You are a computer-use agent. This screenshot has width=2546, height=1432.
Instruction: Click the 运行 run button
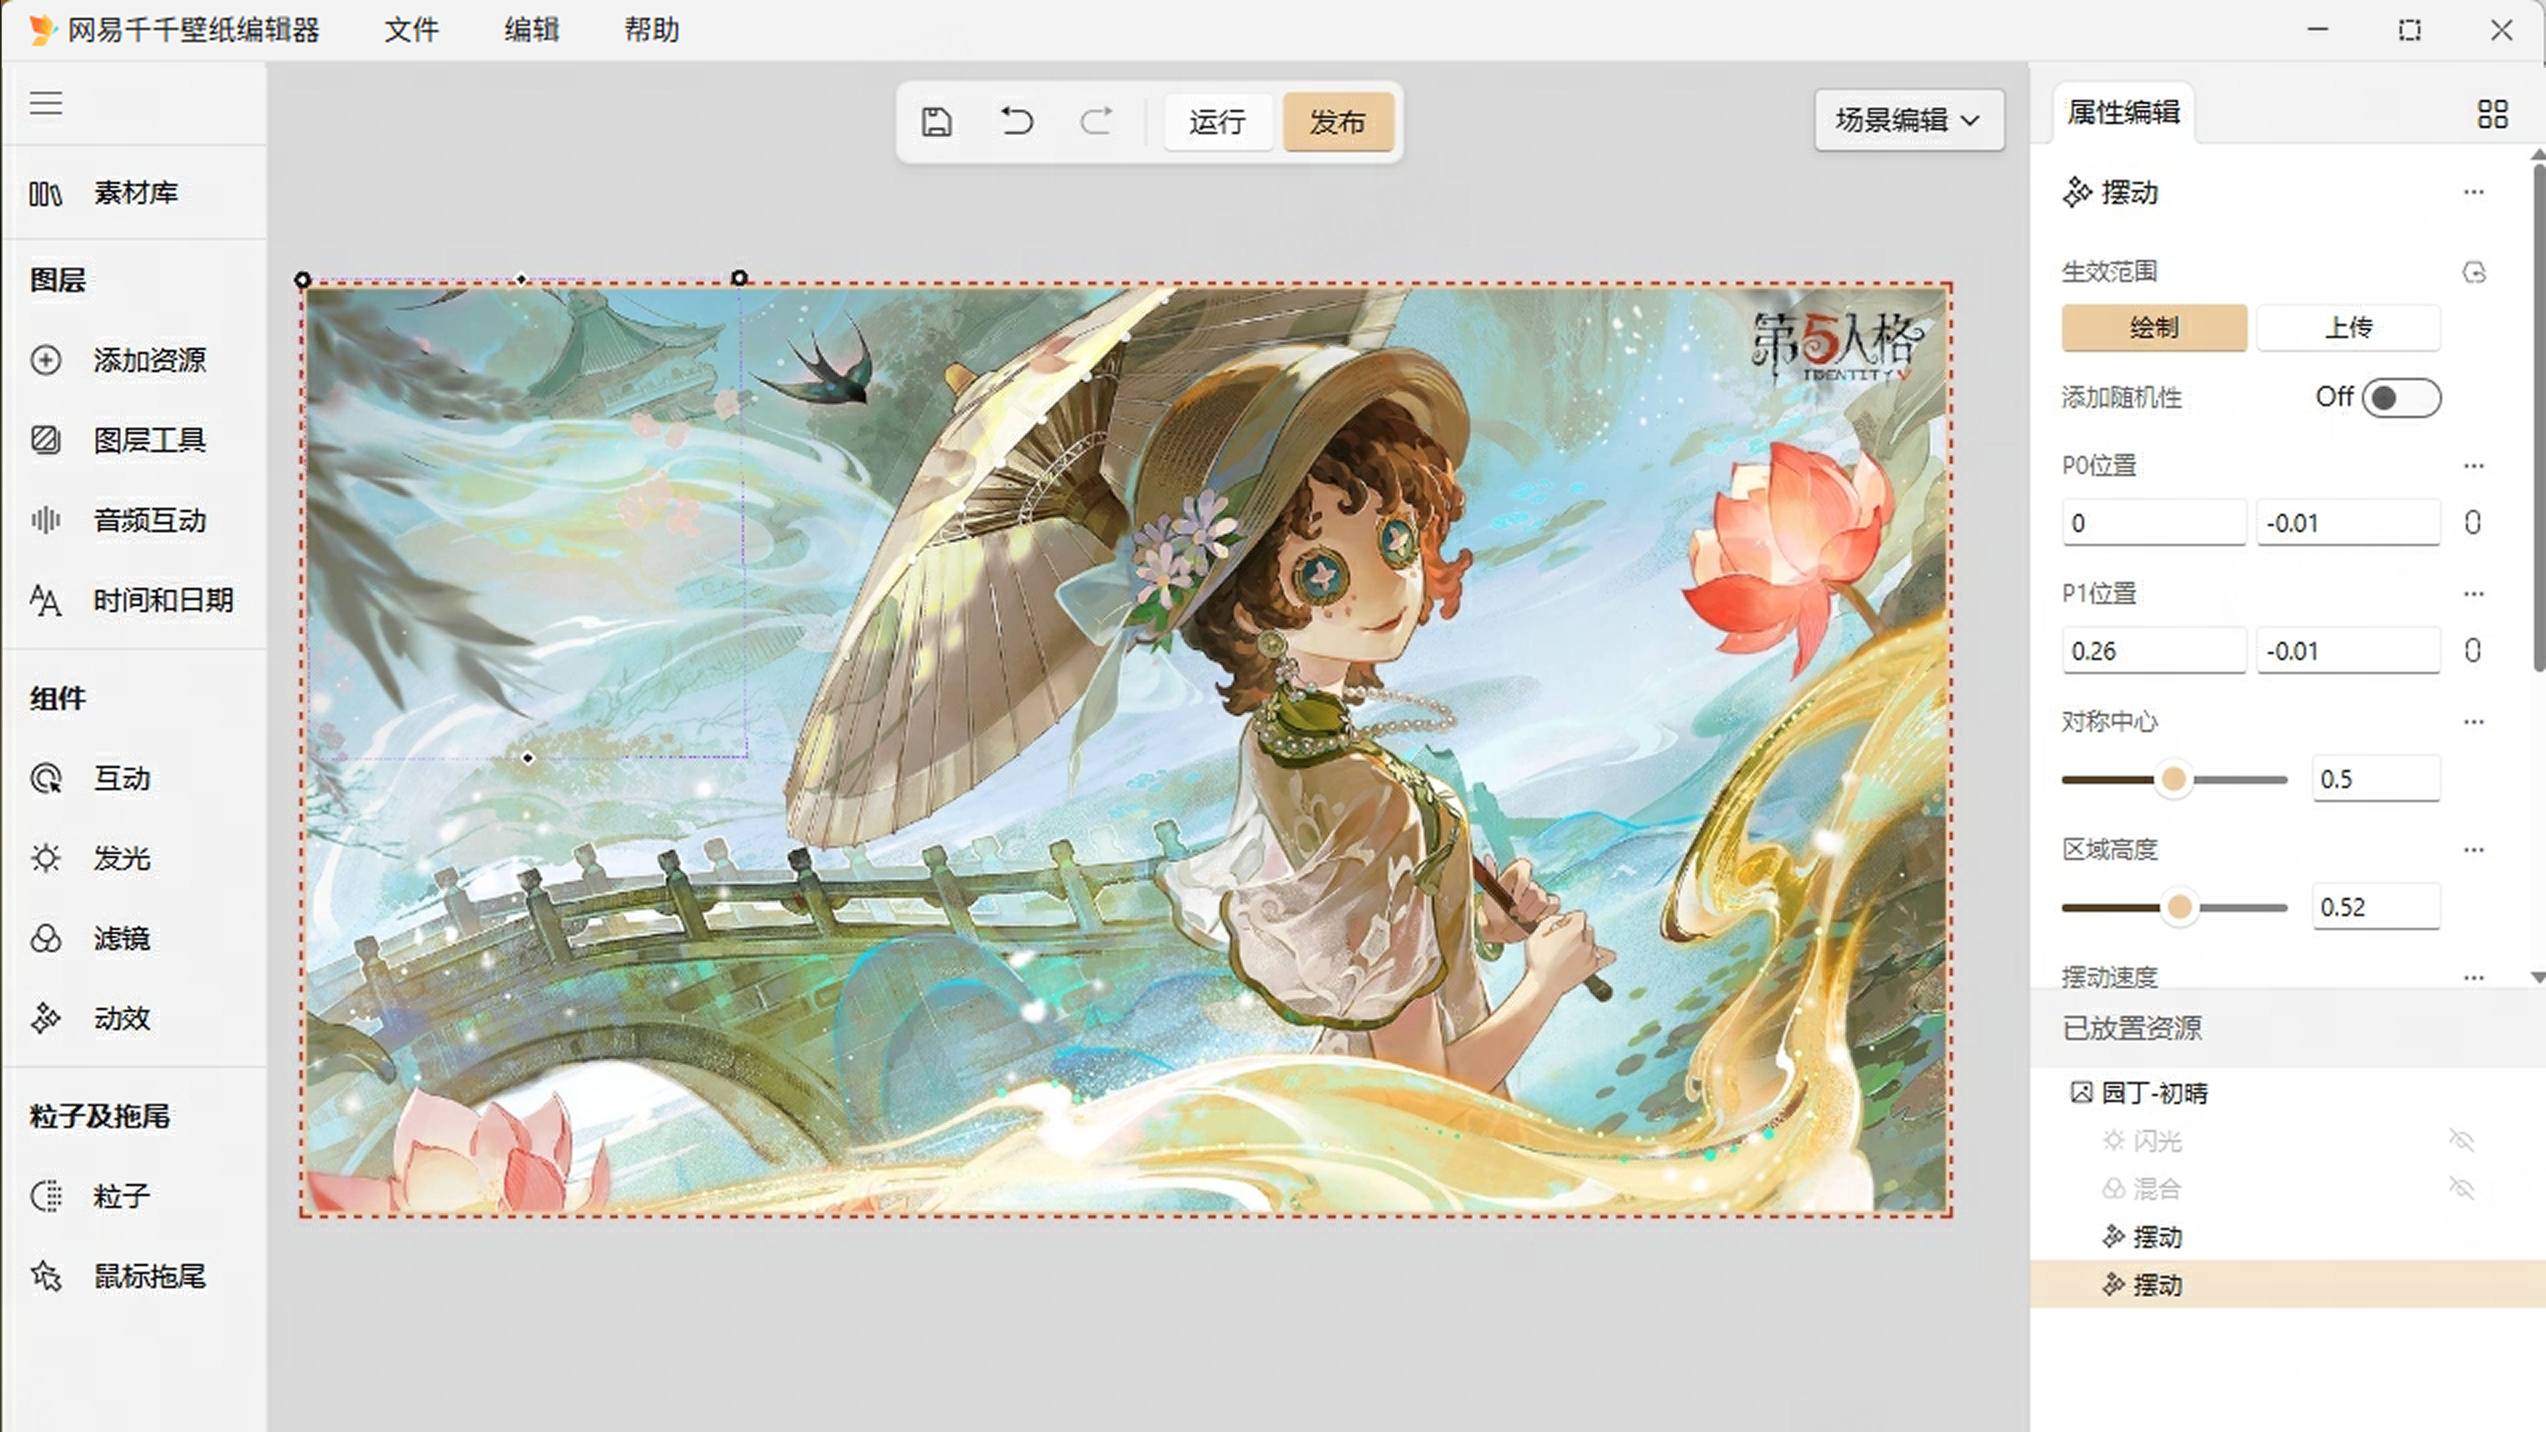pyautogui.click(x=1217, y=122)
